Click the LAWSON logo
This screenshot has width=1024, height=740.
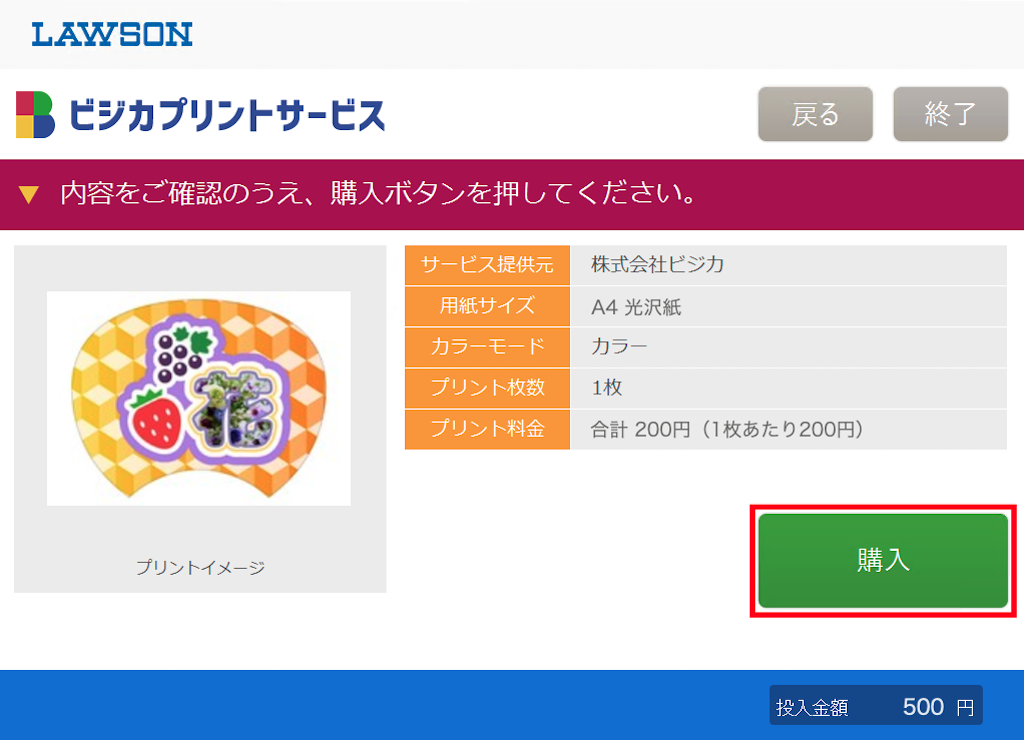(x=112, y=35)
